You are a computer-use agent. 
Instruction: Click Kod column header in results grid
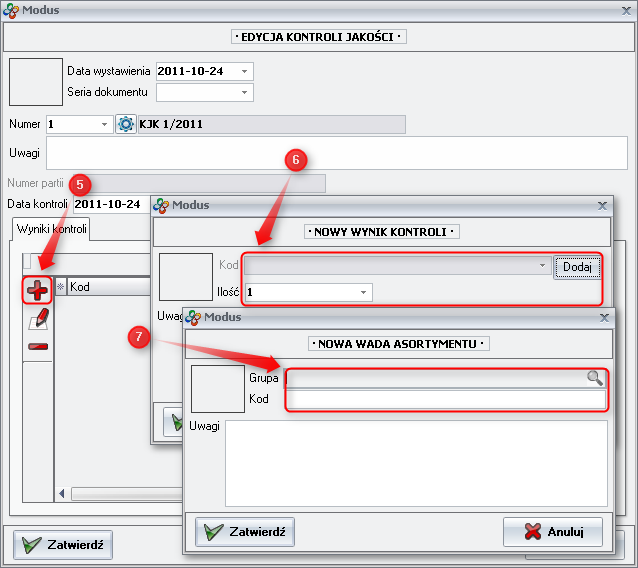tap(109, 286)
